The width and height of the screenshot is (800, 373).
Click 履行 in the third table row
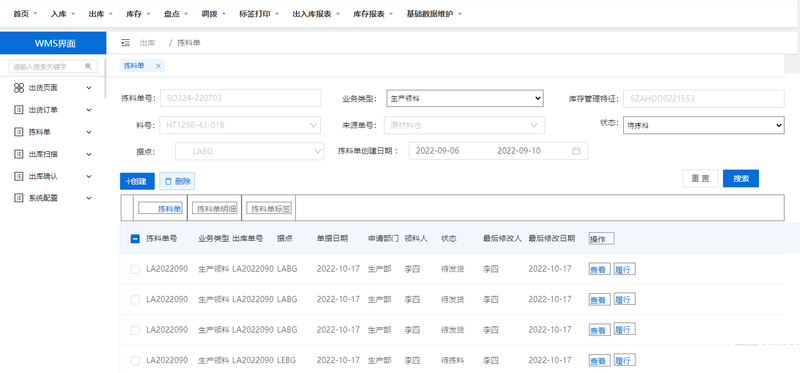(624, 330)
